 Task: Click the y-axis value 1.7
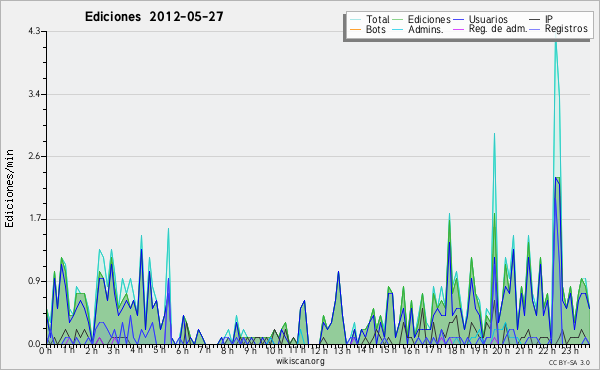click(34, 219)
